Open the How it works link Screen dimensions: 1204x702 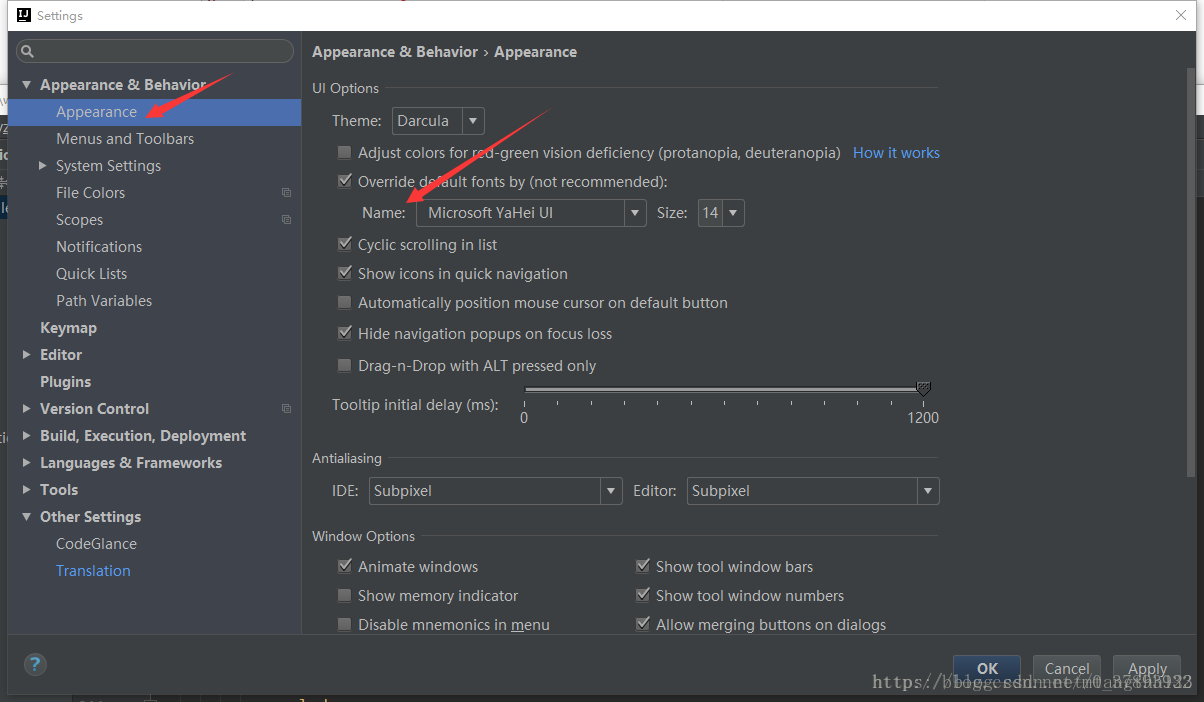pos(896,153)
